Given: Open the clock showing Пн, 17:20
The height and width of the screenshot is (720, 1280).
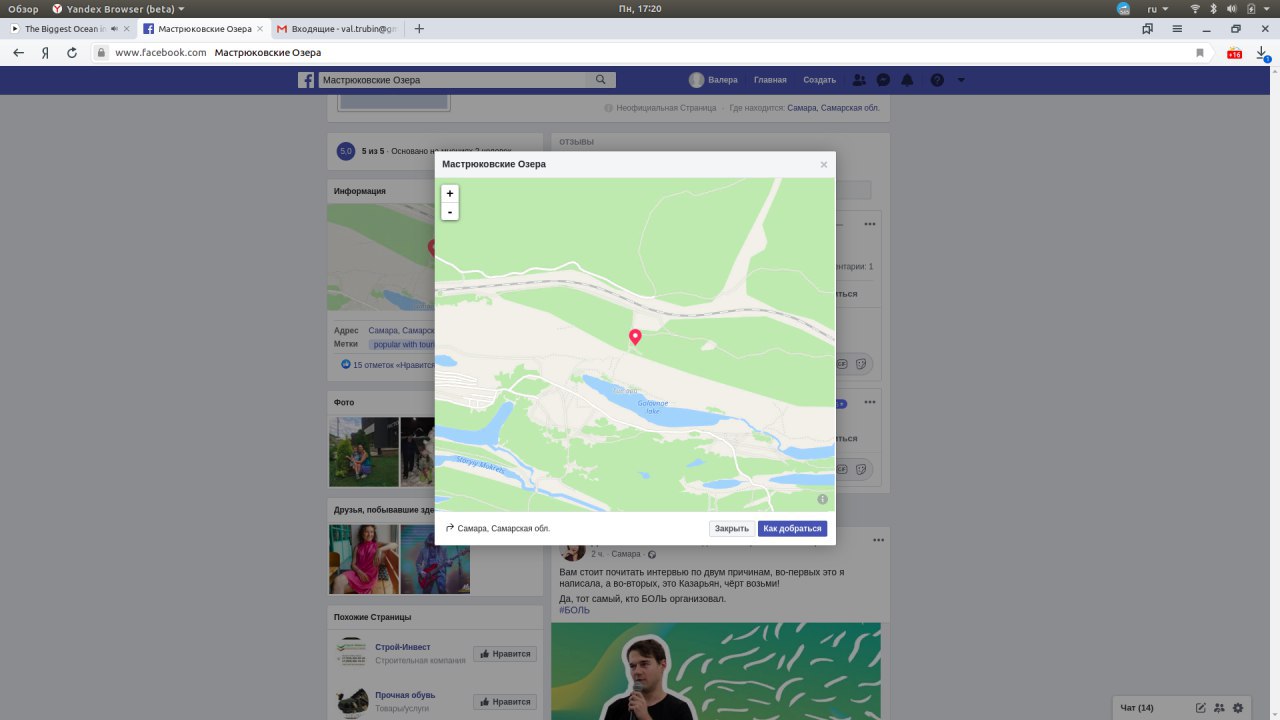Looking at the screenshot, I should (x=640, y=8).
